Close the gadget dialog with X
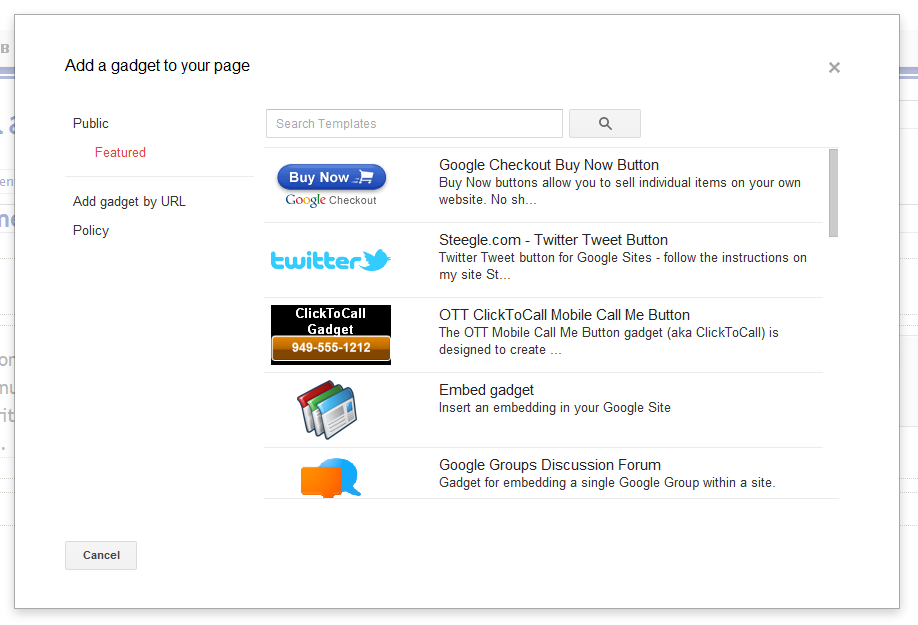Viewport: 918px width, 625px height. (x=834, y=68)
